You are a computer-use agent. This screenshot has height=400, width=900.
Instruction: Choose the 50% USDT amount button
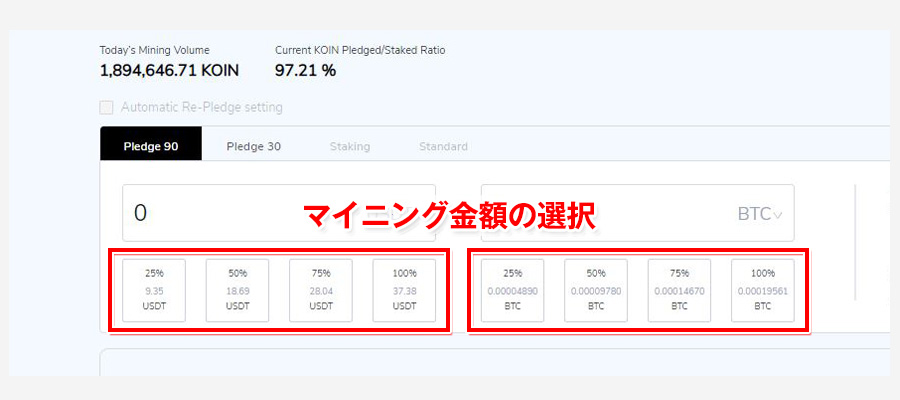pyautogui.click(x=238, y=291)
